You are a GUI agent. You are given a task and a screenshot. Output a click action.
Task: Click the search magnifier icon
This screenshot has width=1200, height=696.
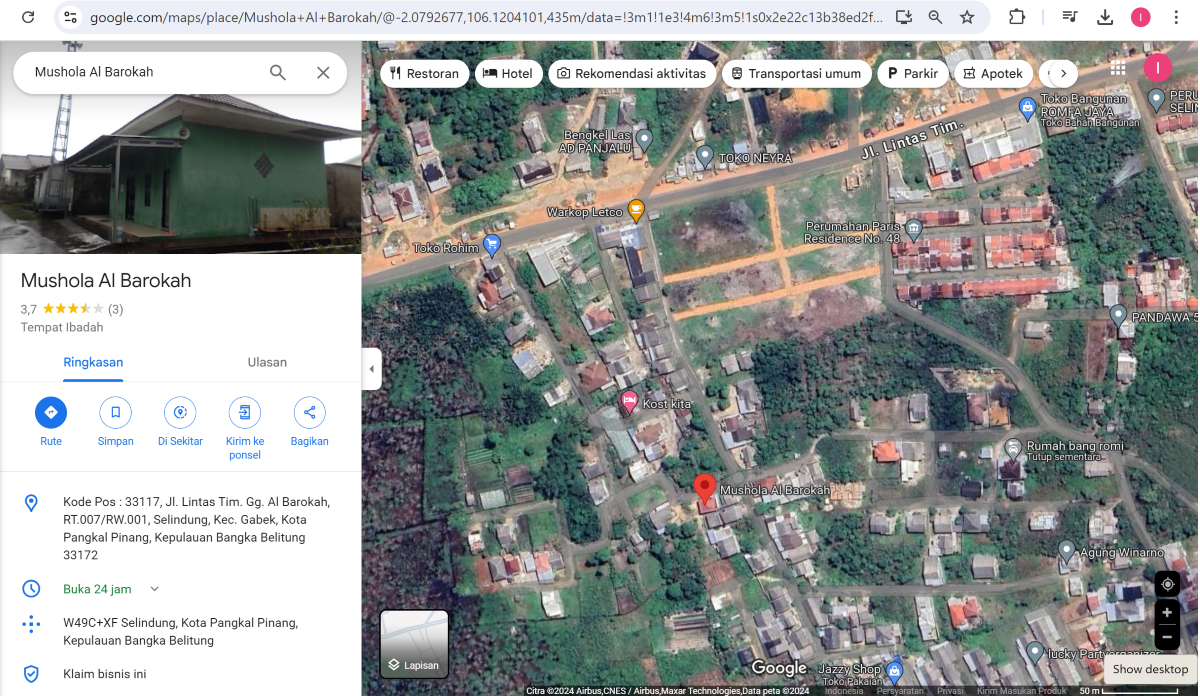click(x=278, y=72)
